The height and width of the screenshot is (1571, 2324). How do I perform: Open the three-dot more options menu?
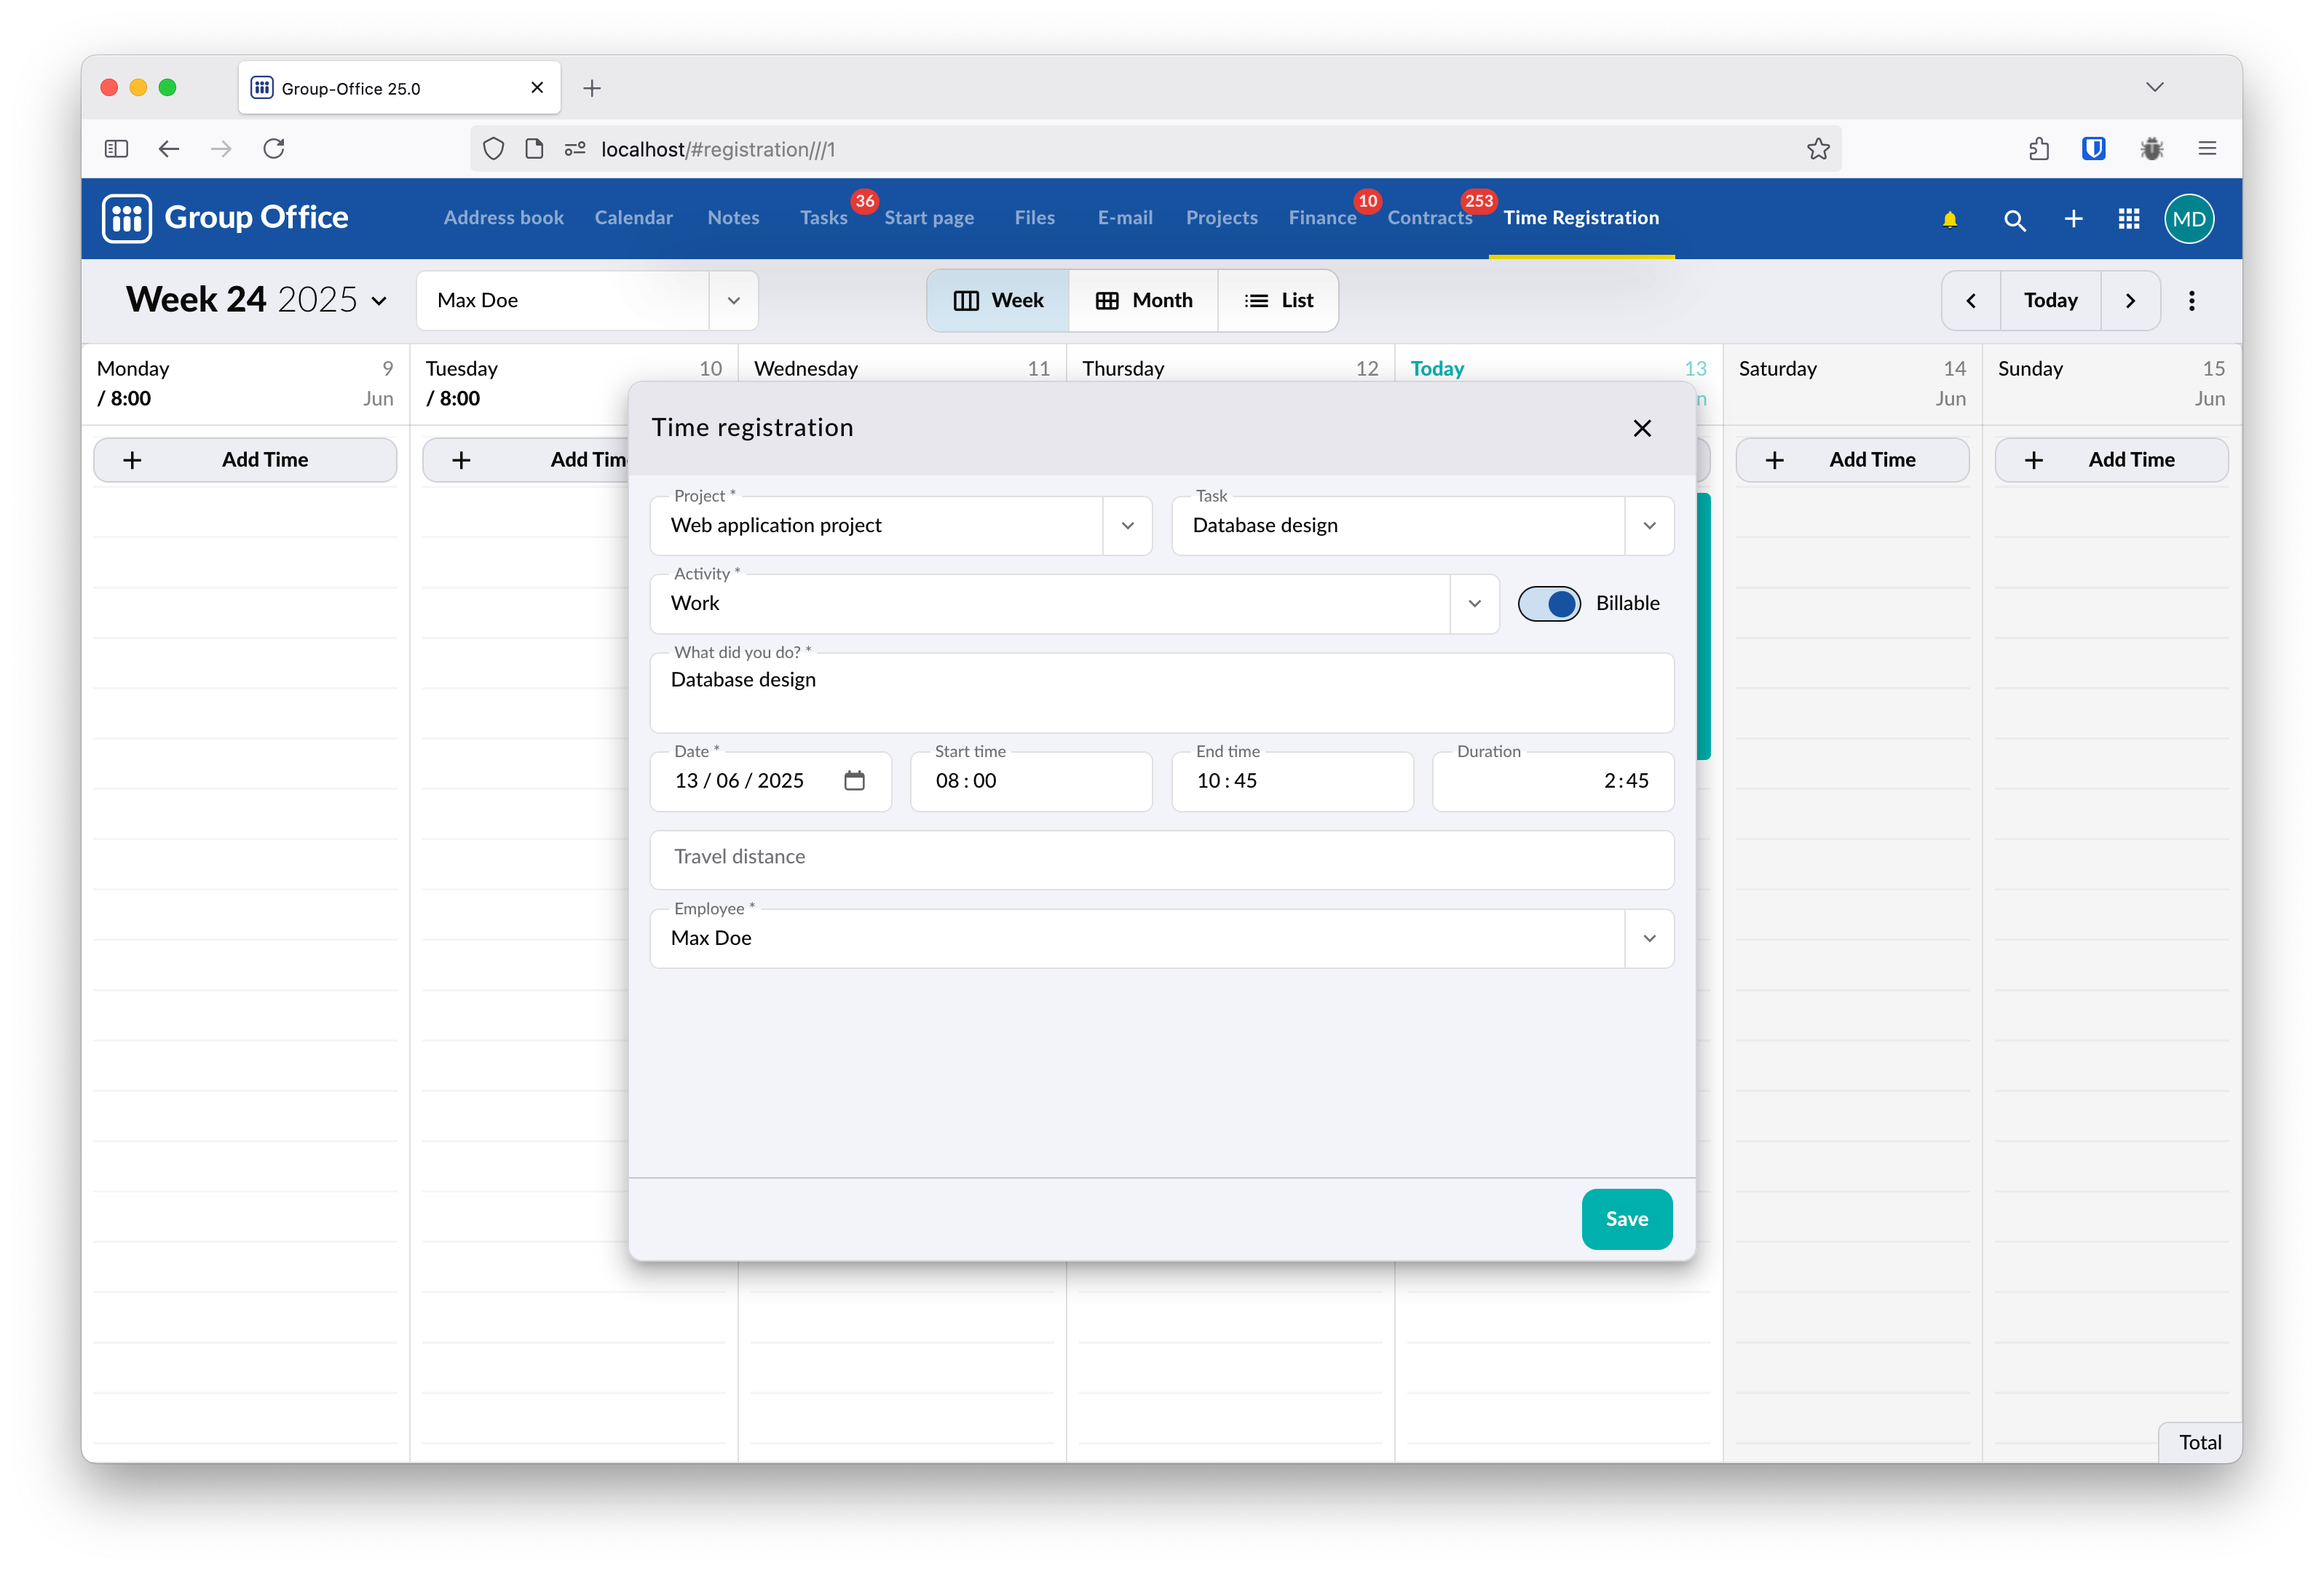pyautogui.click(x=2191, y=301)
